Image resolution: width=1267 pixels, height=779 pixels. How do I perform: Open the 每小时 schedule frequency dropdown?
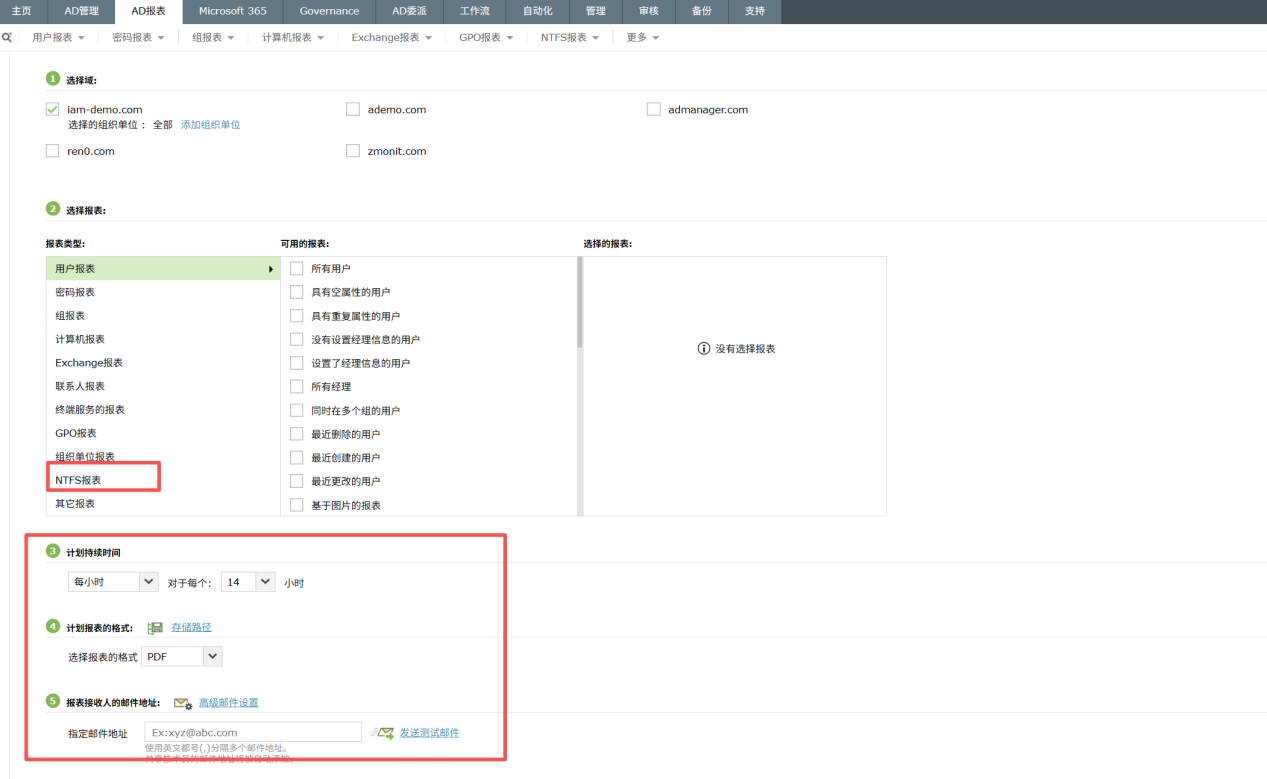(x=113, y=581)
